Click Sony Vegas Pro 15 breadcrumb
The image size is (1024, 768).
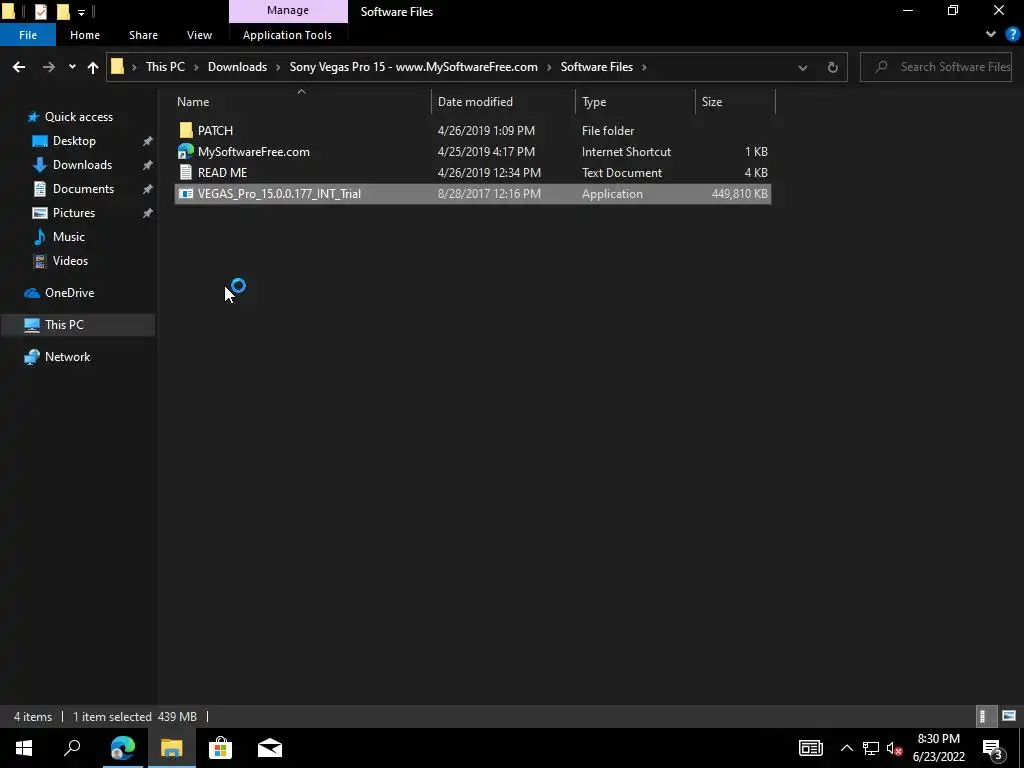[413, 67]
